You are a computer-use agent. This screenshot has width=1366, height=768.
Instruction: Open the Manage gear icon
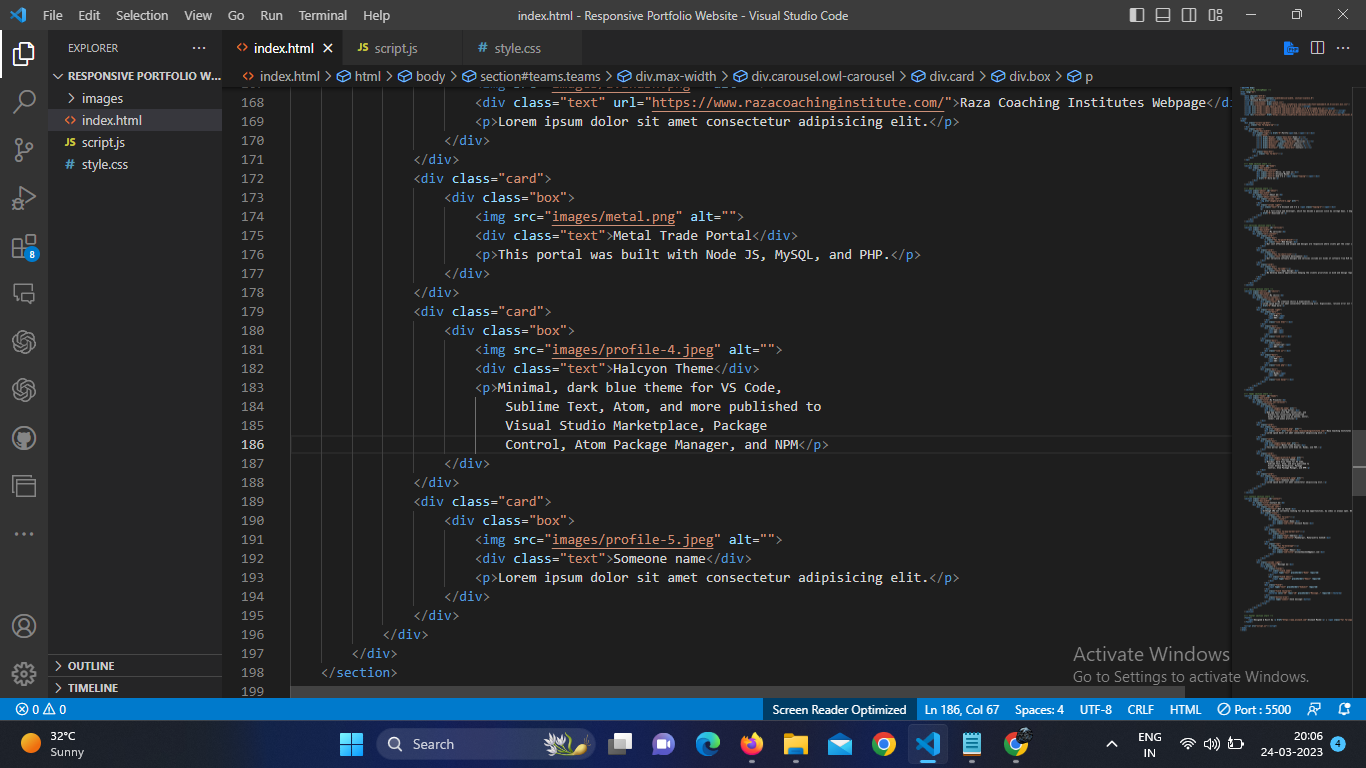click(x=24, y=673)
